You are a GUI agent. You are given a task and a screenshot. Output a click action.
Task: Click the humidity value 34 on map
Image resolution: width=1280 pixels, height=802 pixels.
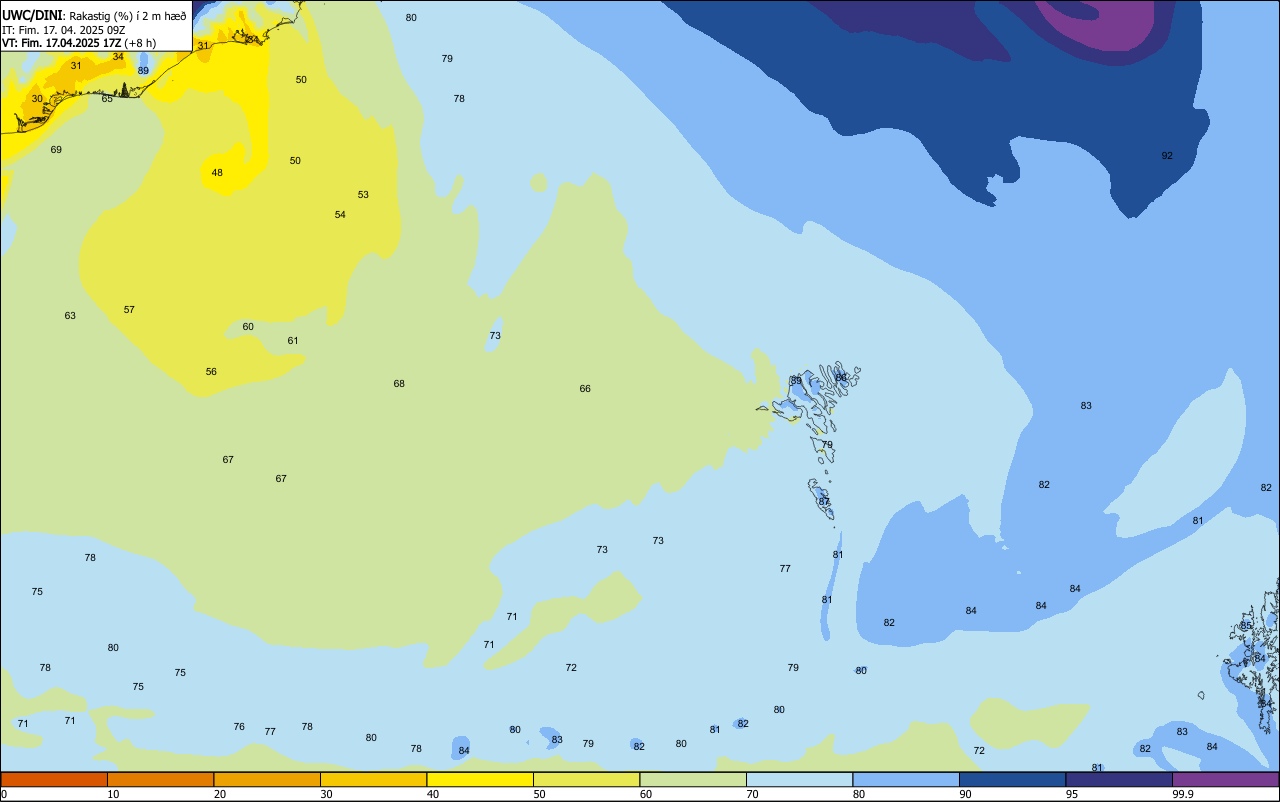click(x=118, y=57)
